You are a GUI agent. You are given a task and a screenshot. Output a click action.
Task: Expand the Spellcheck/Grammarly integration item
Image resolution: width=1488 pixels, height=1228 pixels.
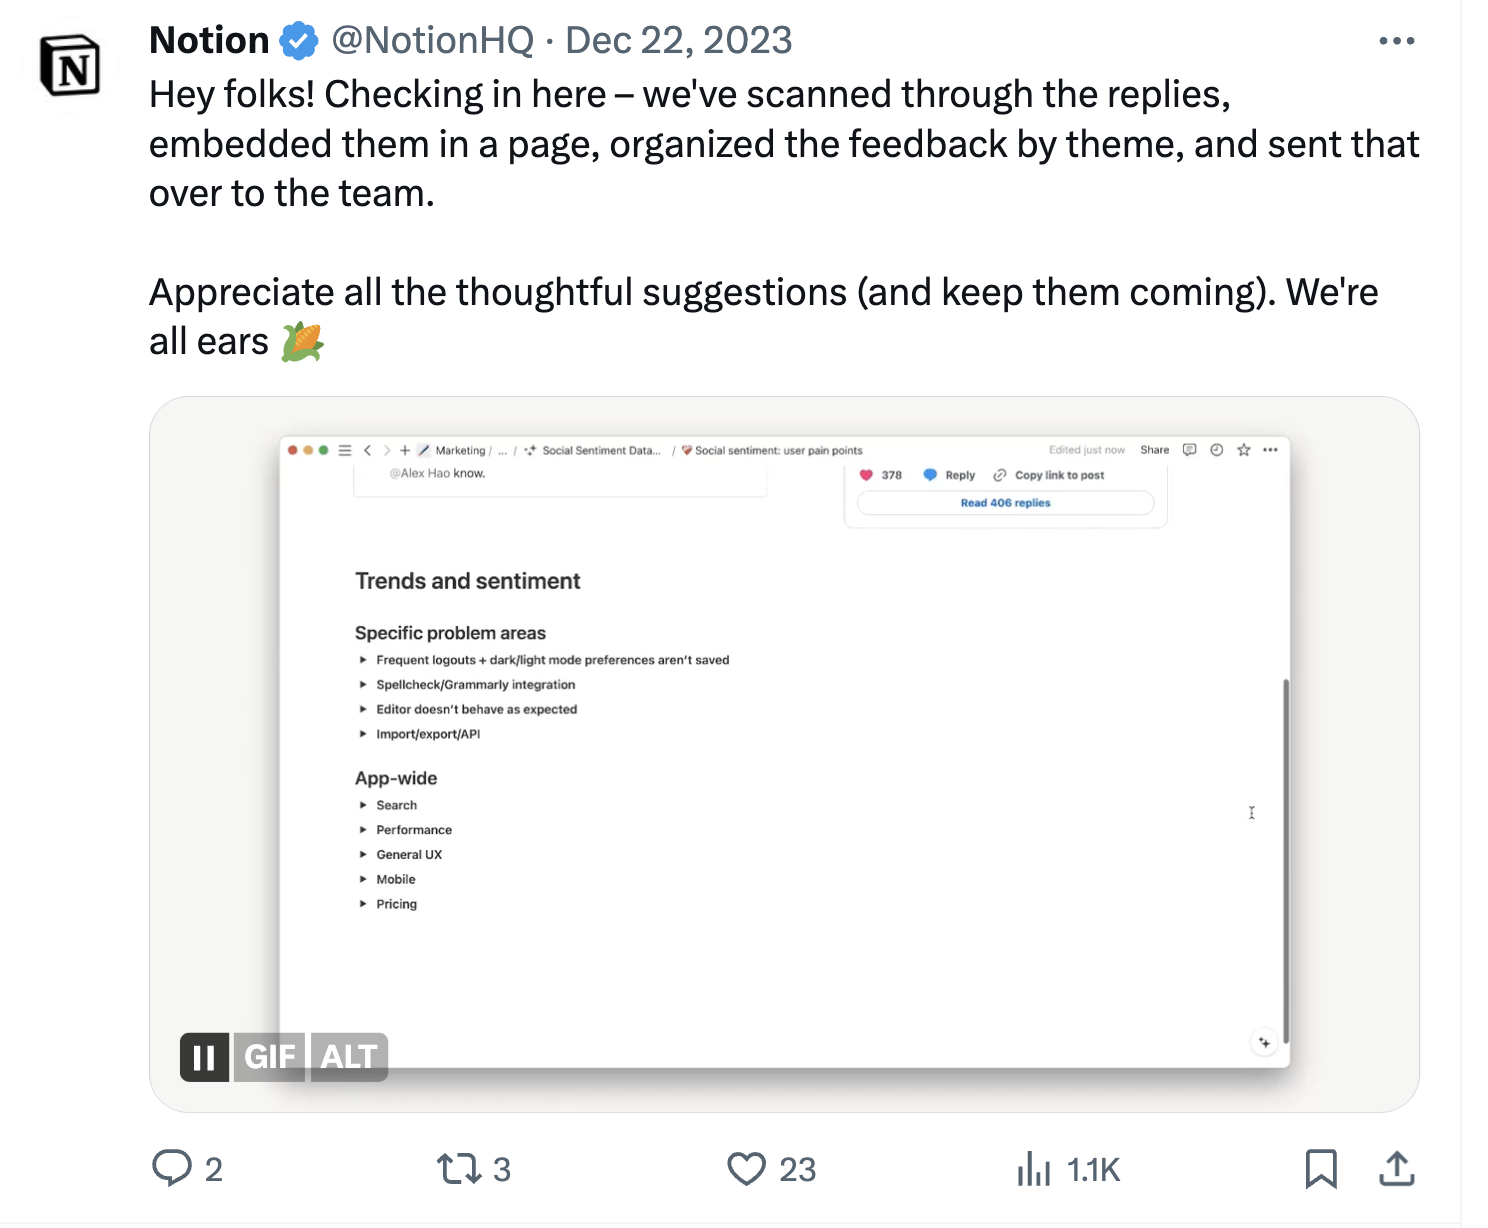point(363,684)
